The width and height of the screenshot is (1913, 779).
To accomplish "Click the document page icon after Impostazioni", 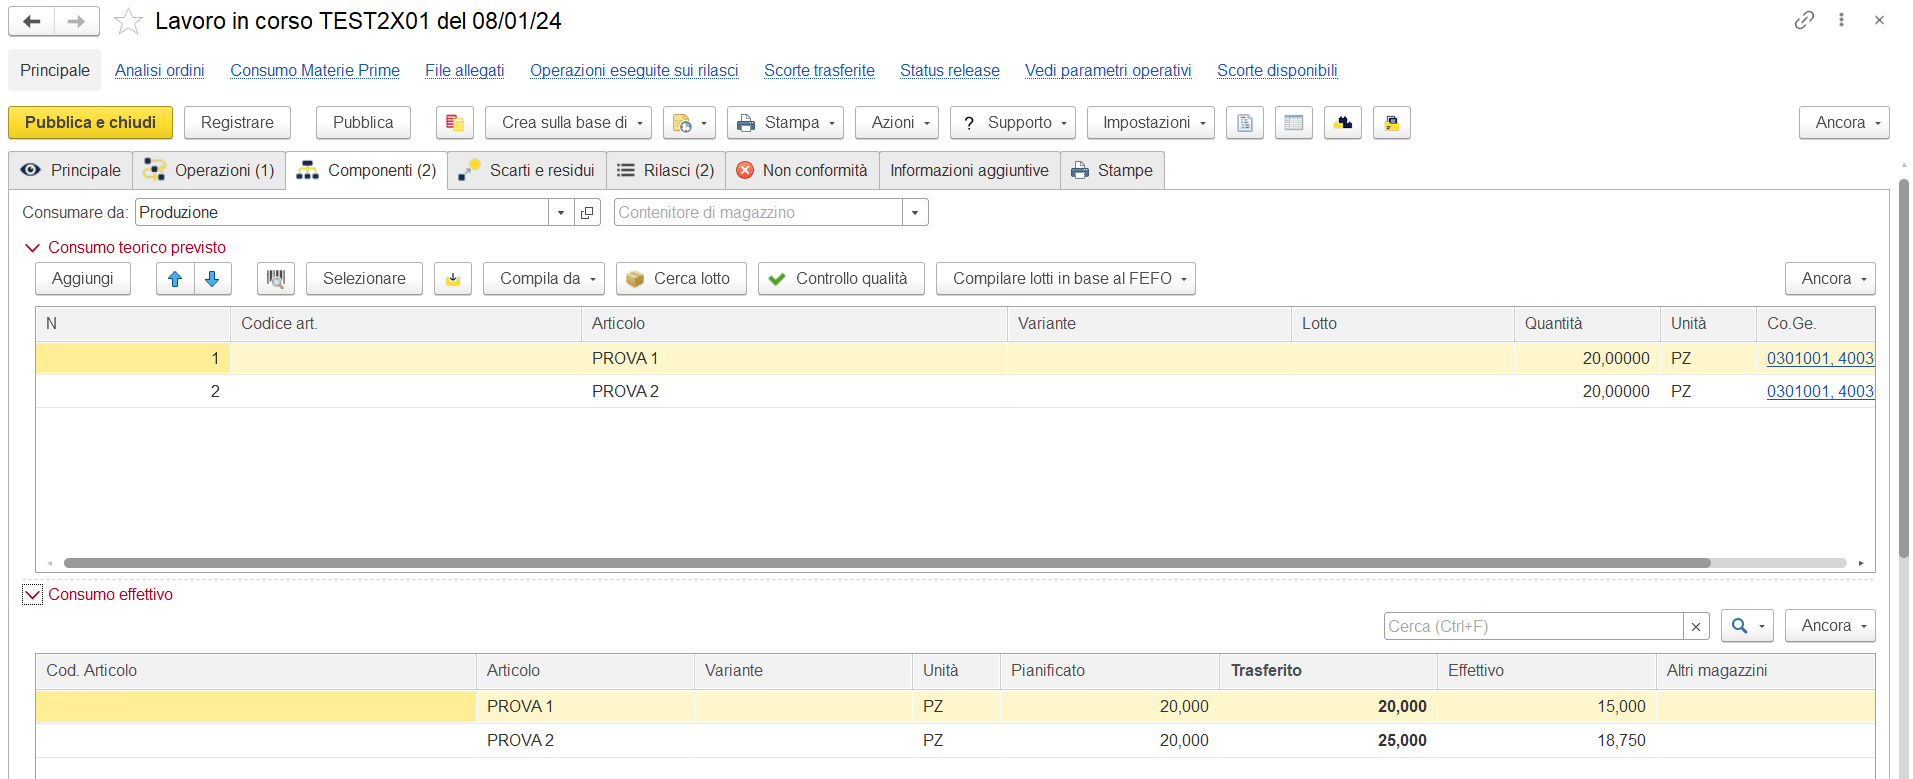I will 1245,123.
